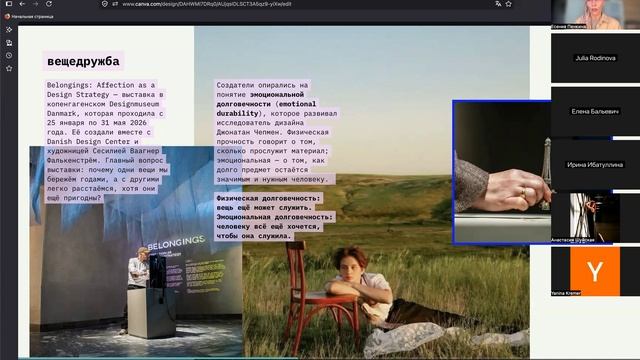Image resolution: width=640 pixels, height=360 pixels.
Task: Select the Анастасия Шуйская video tile
Action: [x=596, y=218]
